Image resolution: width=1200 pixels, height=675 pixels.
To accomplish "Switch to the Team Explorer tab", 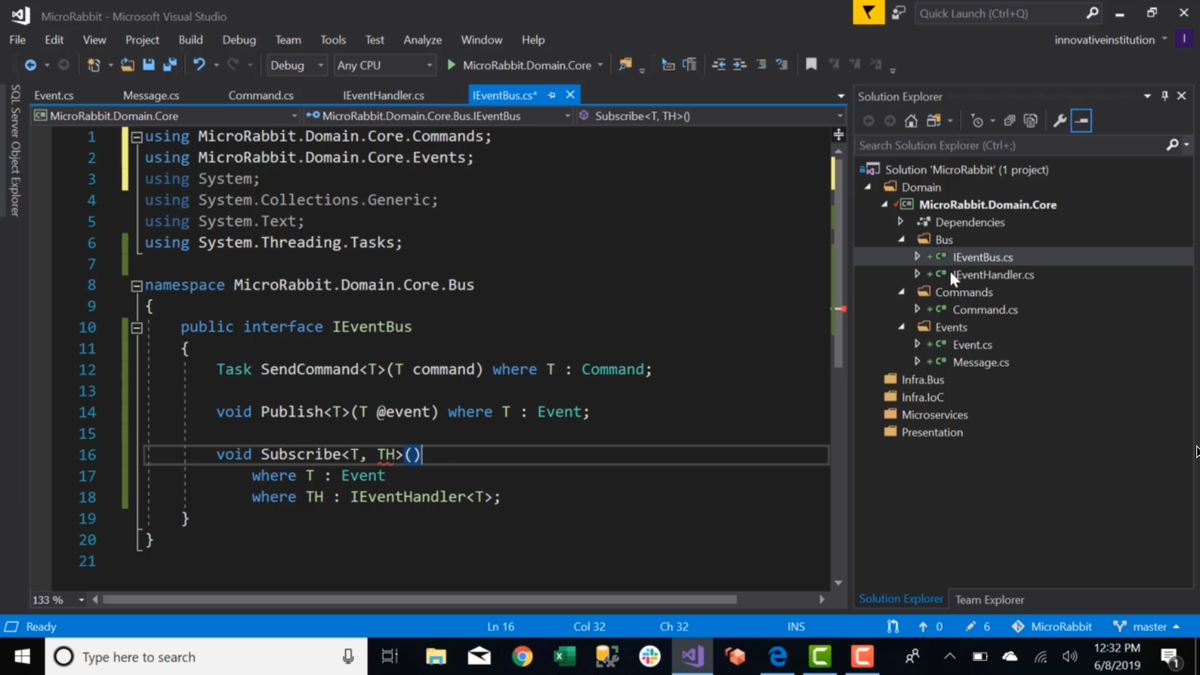I will tap(989, 600).
